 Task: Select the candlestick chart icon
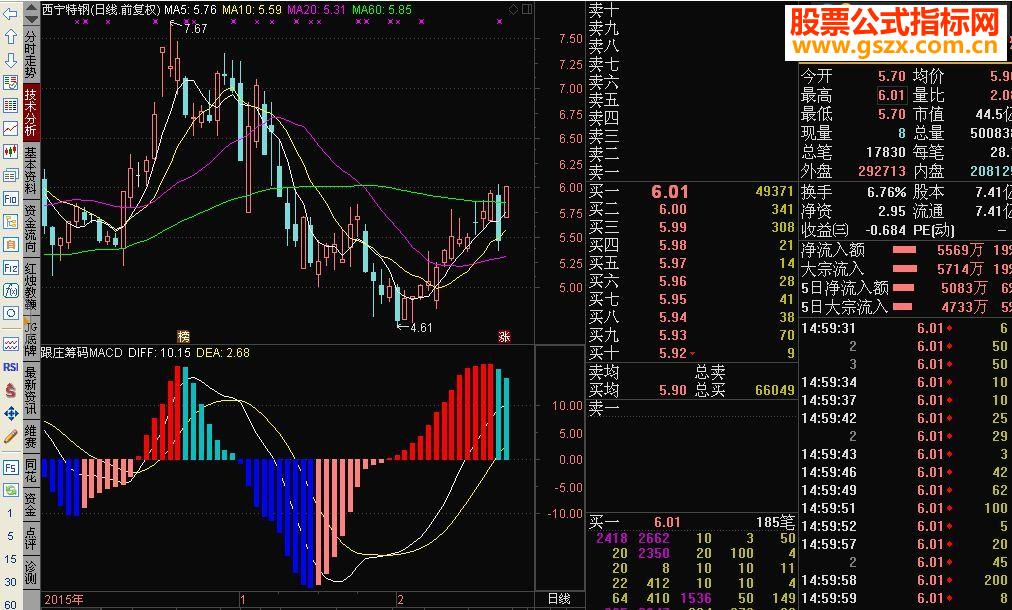[10, 152]
